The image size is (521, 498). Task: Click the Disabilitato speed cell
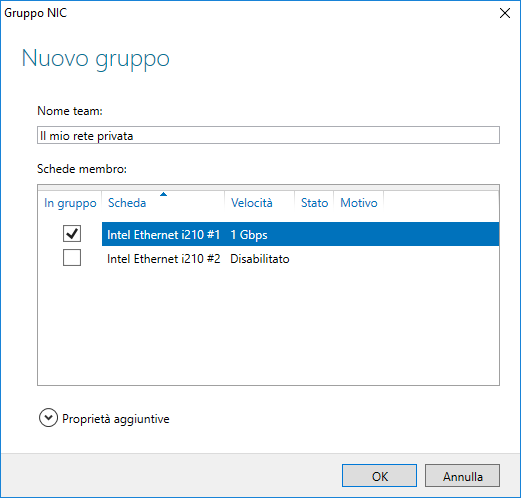point(260,259)
